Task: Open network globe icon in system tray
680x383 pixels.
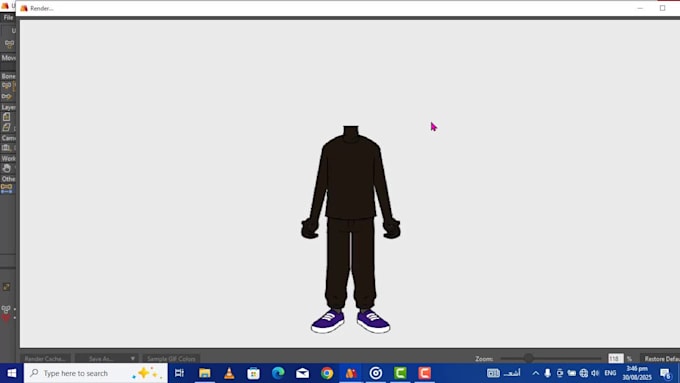Action: 584,373
